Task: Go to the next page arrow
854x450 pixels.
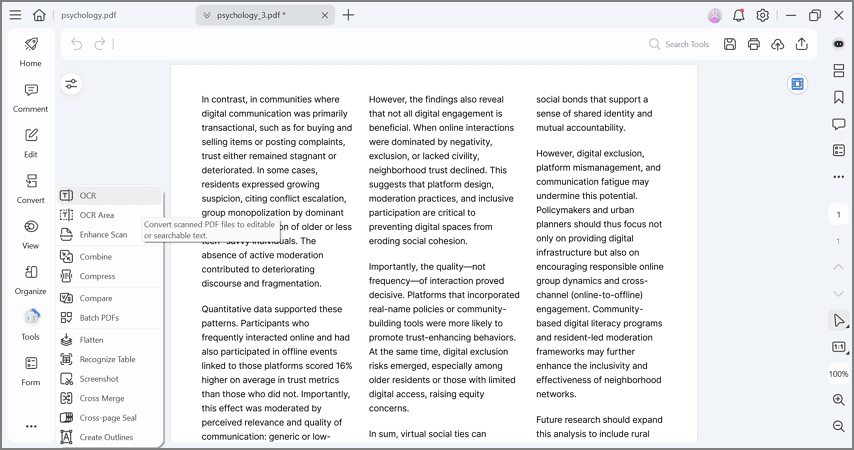Action: point(839,294)
